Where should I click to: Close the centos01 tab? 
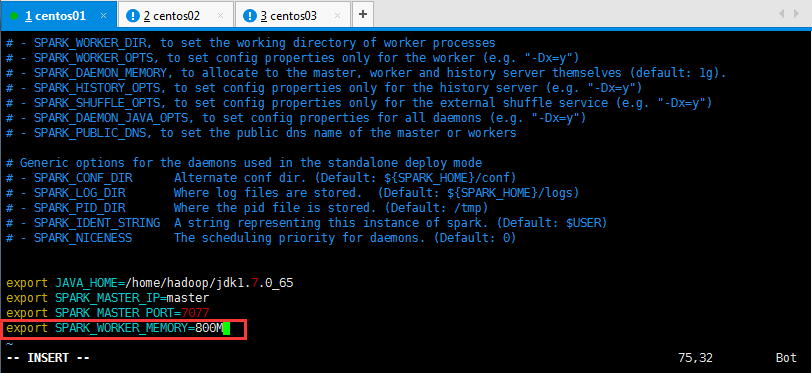tap(103, 16)
